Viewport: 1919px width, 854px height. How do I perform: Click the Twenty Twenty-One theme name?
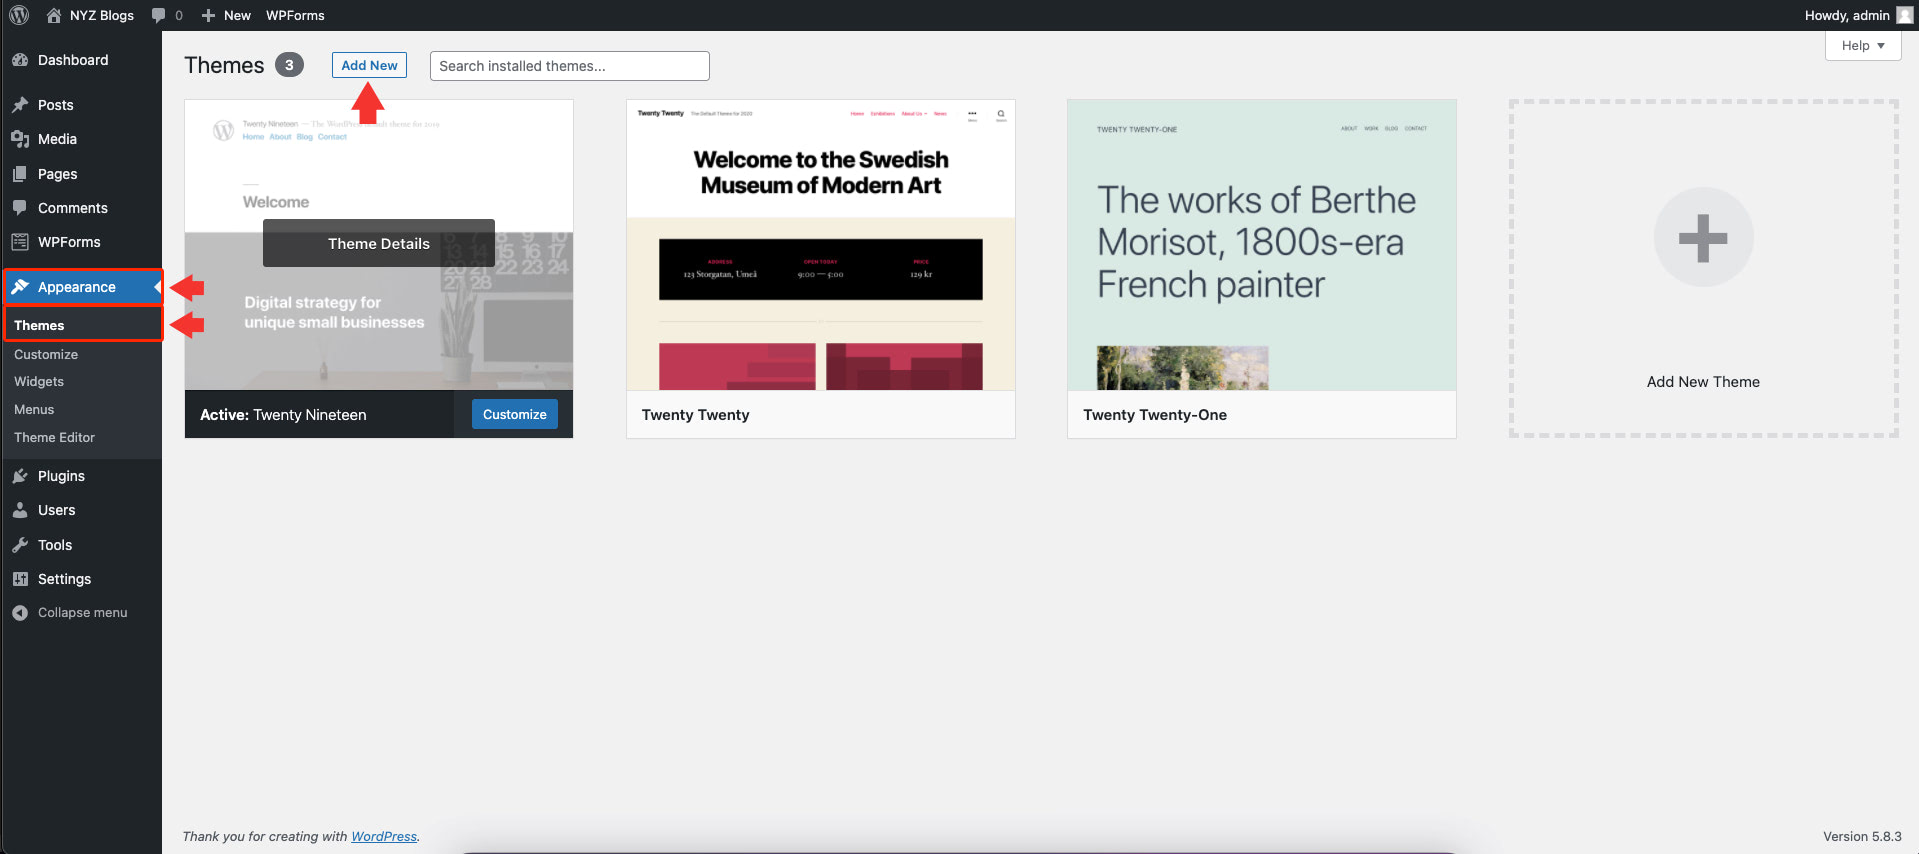tap(1155, 415)
